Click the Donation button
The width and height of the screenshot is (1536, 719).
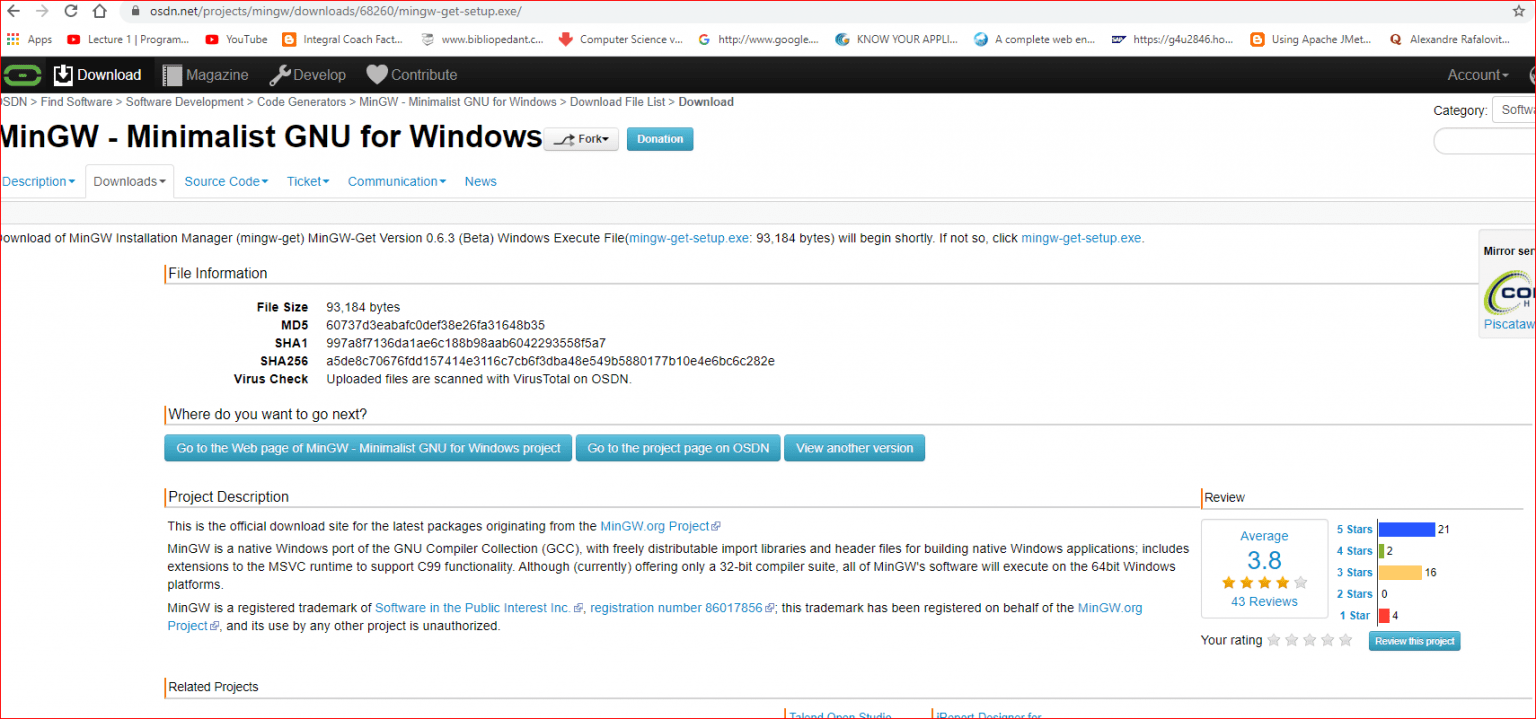[659, 139]
